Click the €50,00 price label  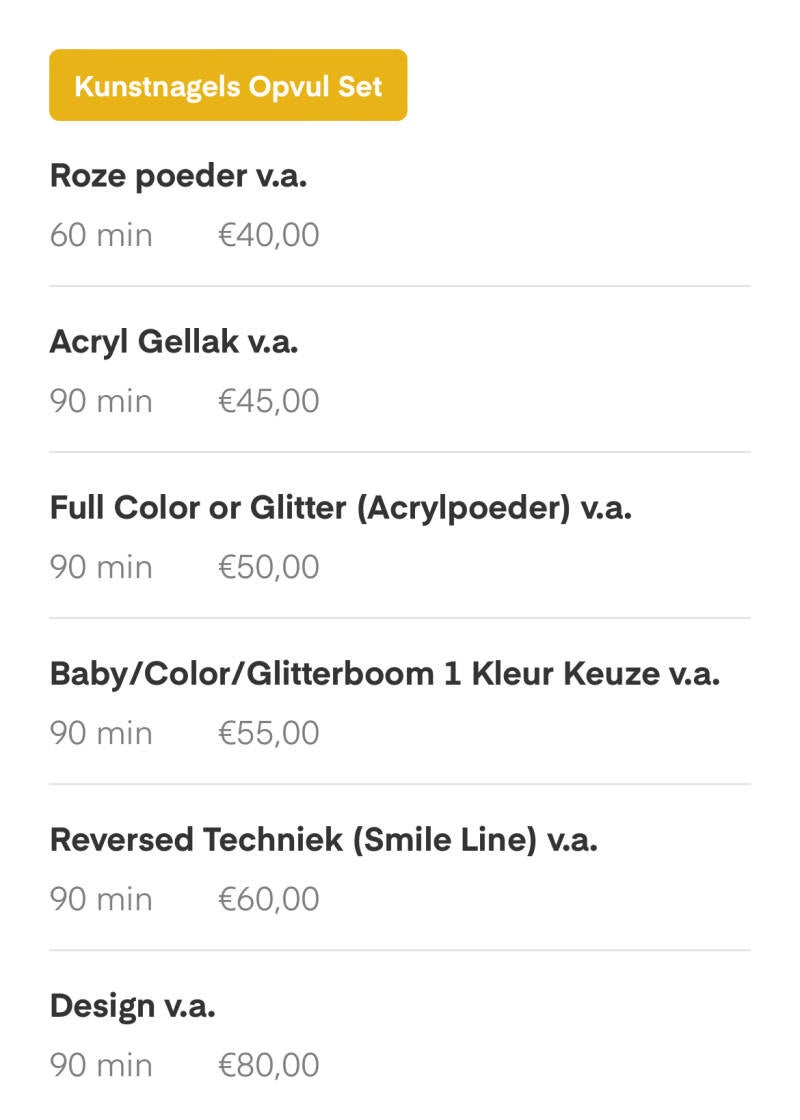coord(269,568)
